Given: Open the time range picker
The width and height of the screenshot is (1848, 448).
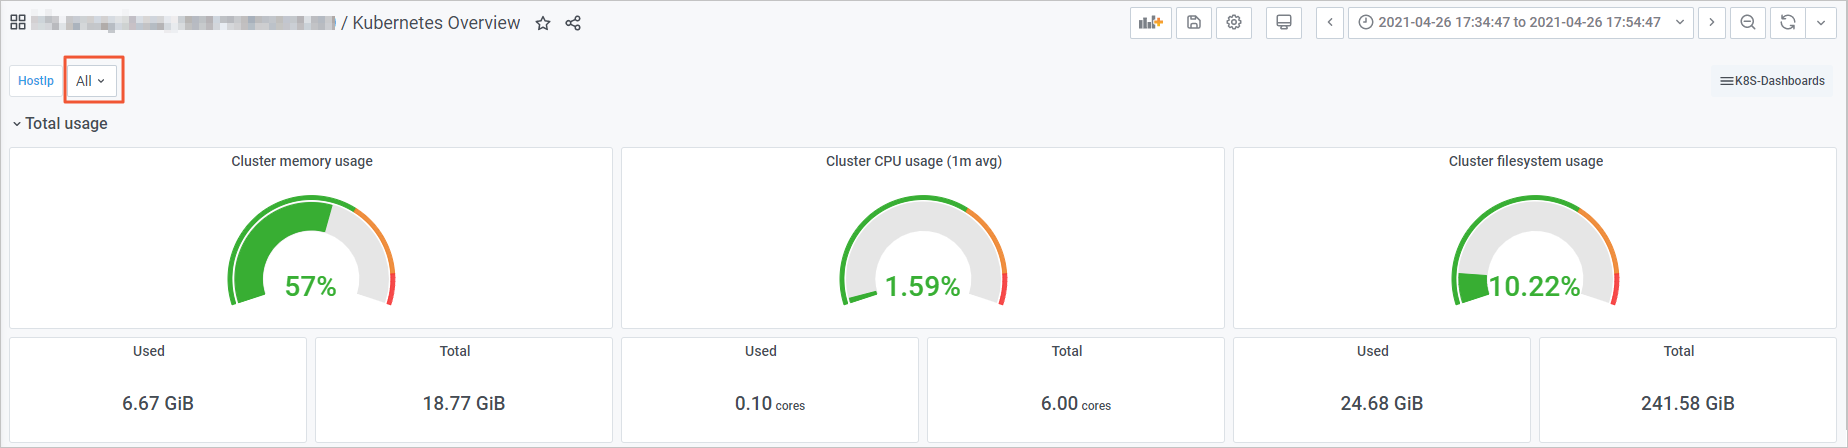Looking at the screenshot, I should coord(1520,22).
